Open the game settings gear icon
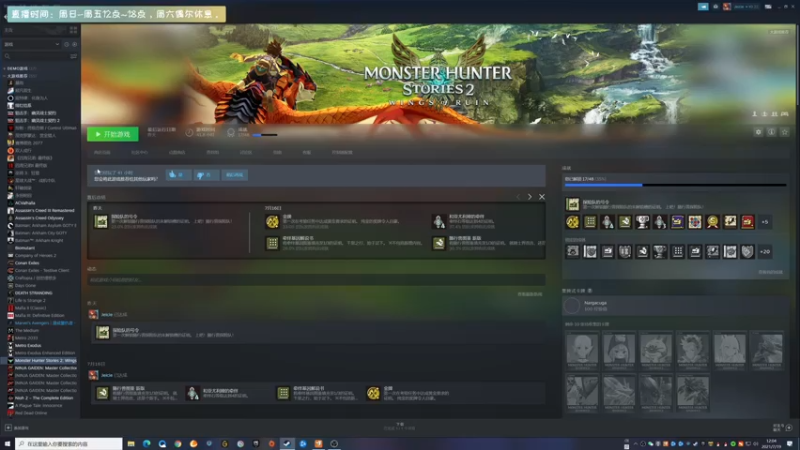Screen dimensions: 800x450 [x=758, y=132]
